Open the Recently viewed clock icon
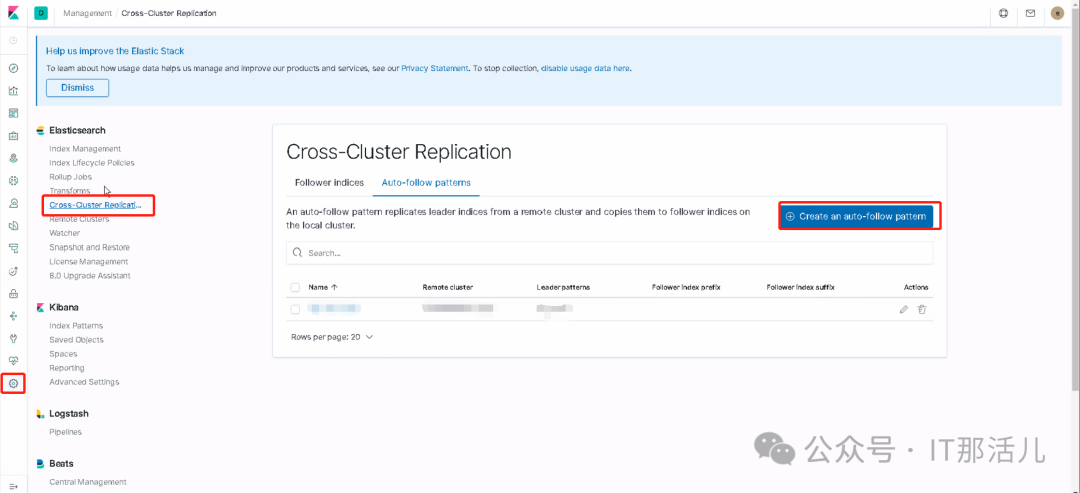1080x493 pixels. click(x=13, y=41)
